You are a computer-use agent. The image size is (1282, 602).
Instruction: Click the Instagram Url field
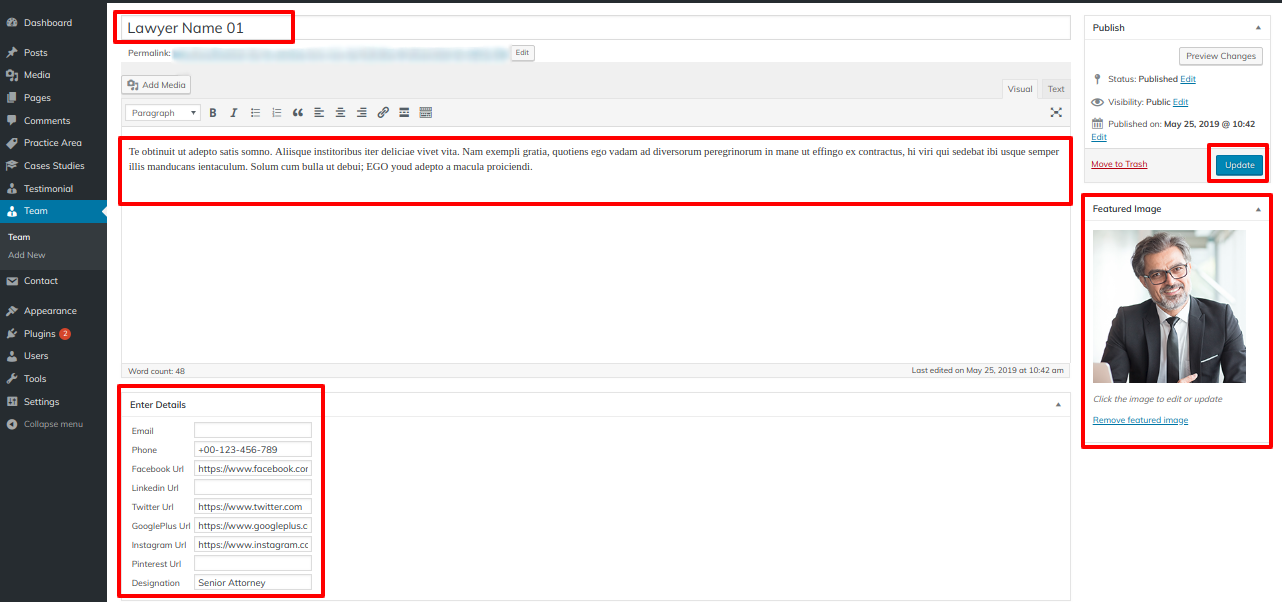[x=253, y=545]
